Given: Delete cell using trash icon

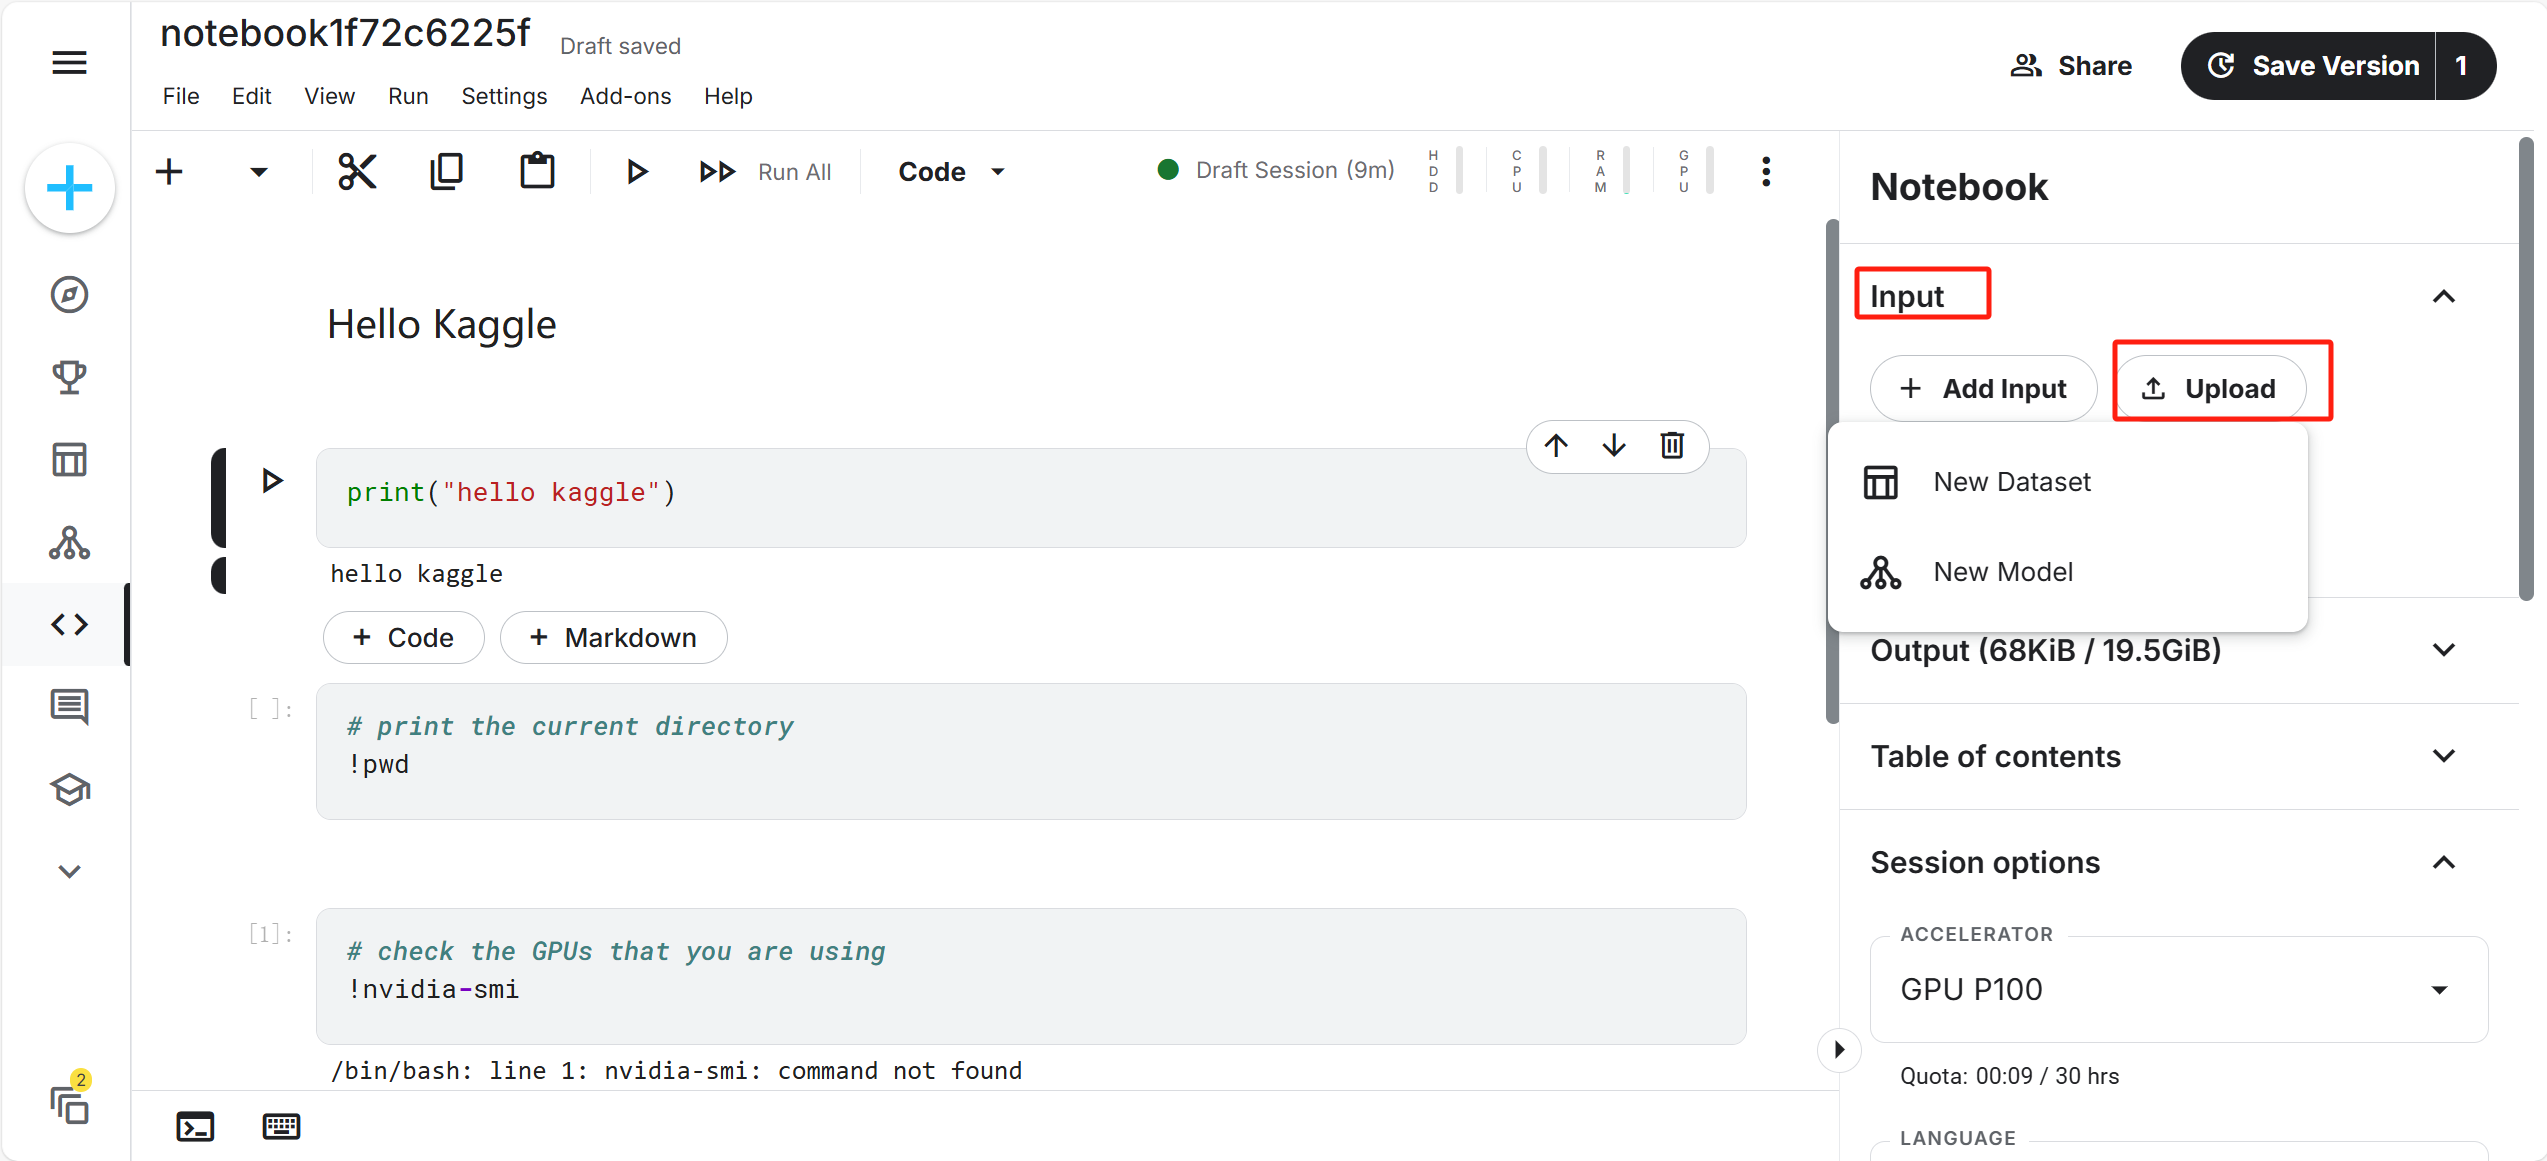Looking at the screenshot, I should coord(1672,446).
